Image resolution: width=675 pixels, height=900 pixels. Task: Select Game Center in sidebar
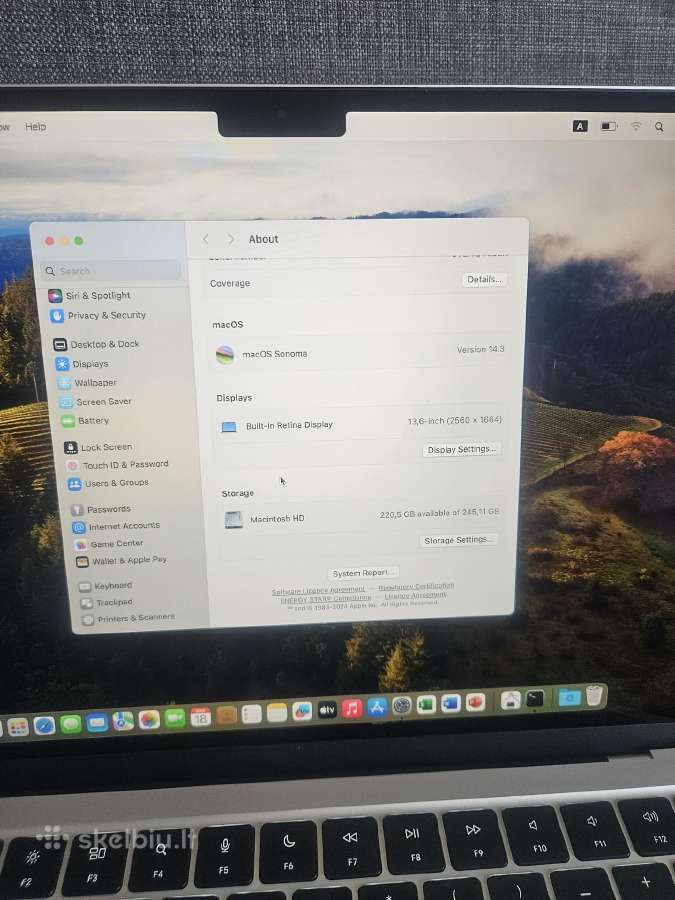click(109, 543)
